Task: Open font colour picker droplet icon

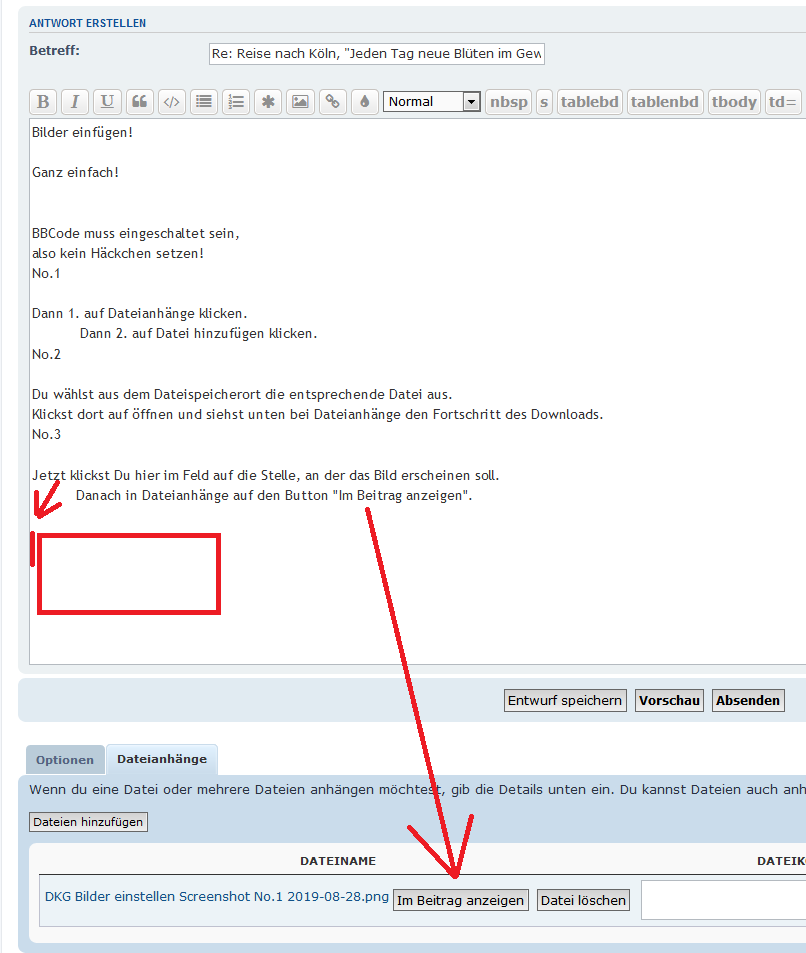Action: point(364,102)
